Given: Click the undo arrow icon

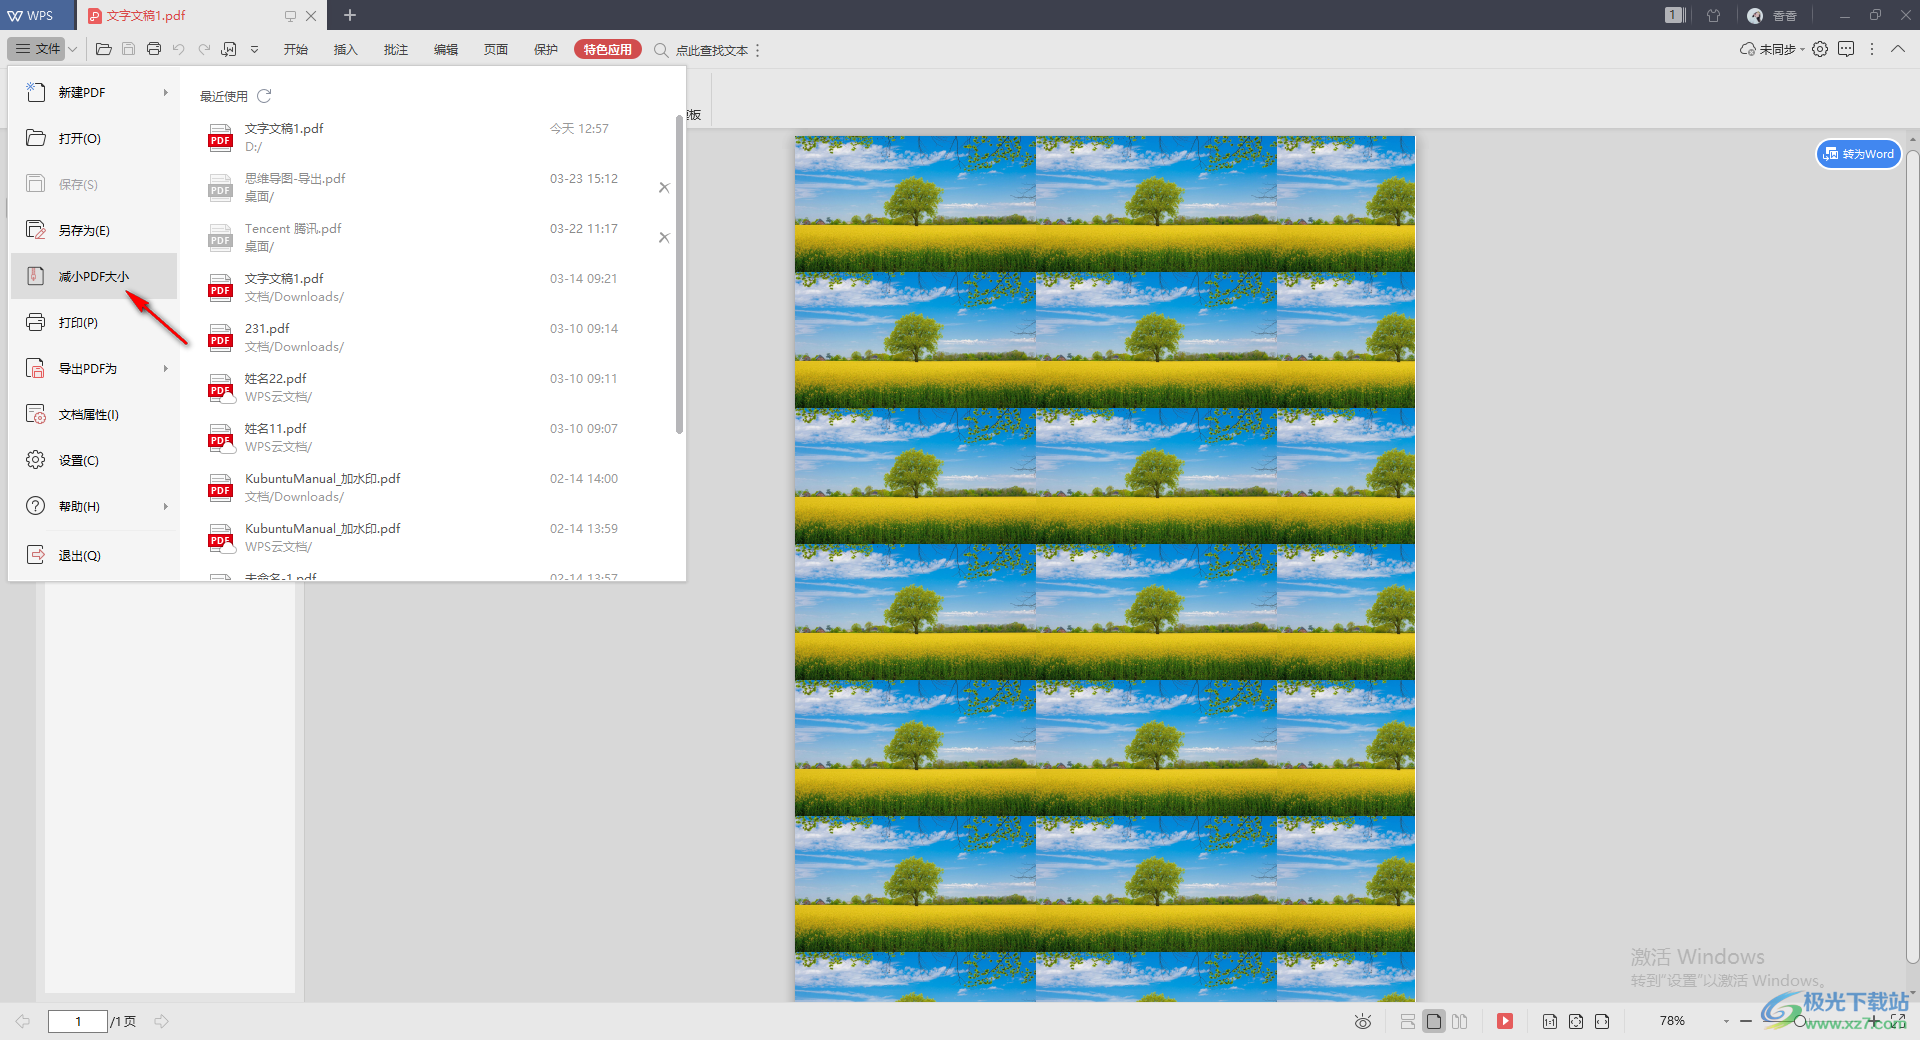Looking at the screenshot, I should pyautogui.click(x=179, y=49).
